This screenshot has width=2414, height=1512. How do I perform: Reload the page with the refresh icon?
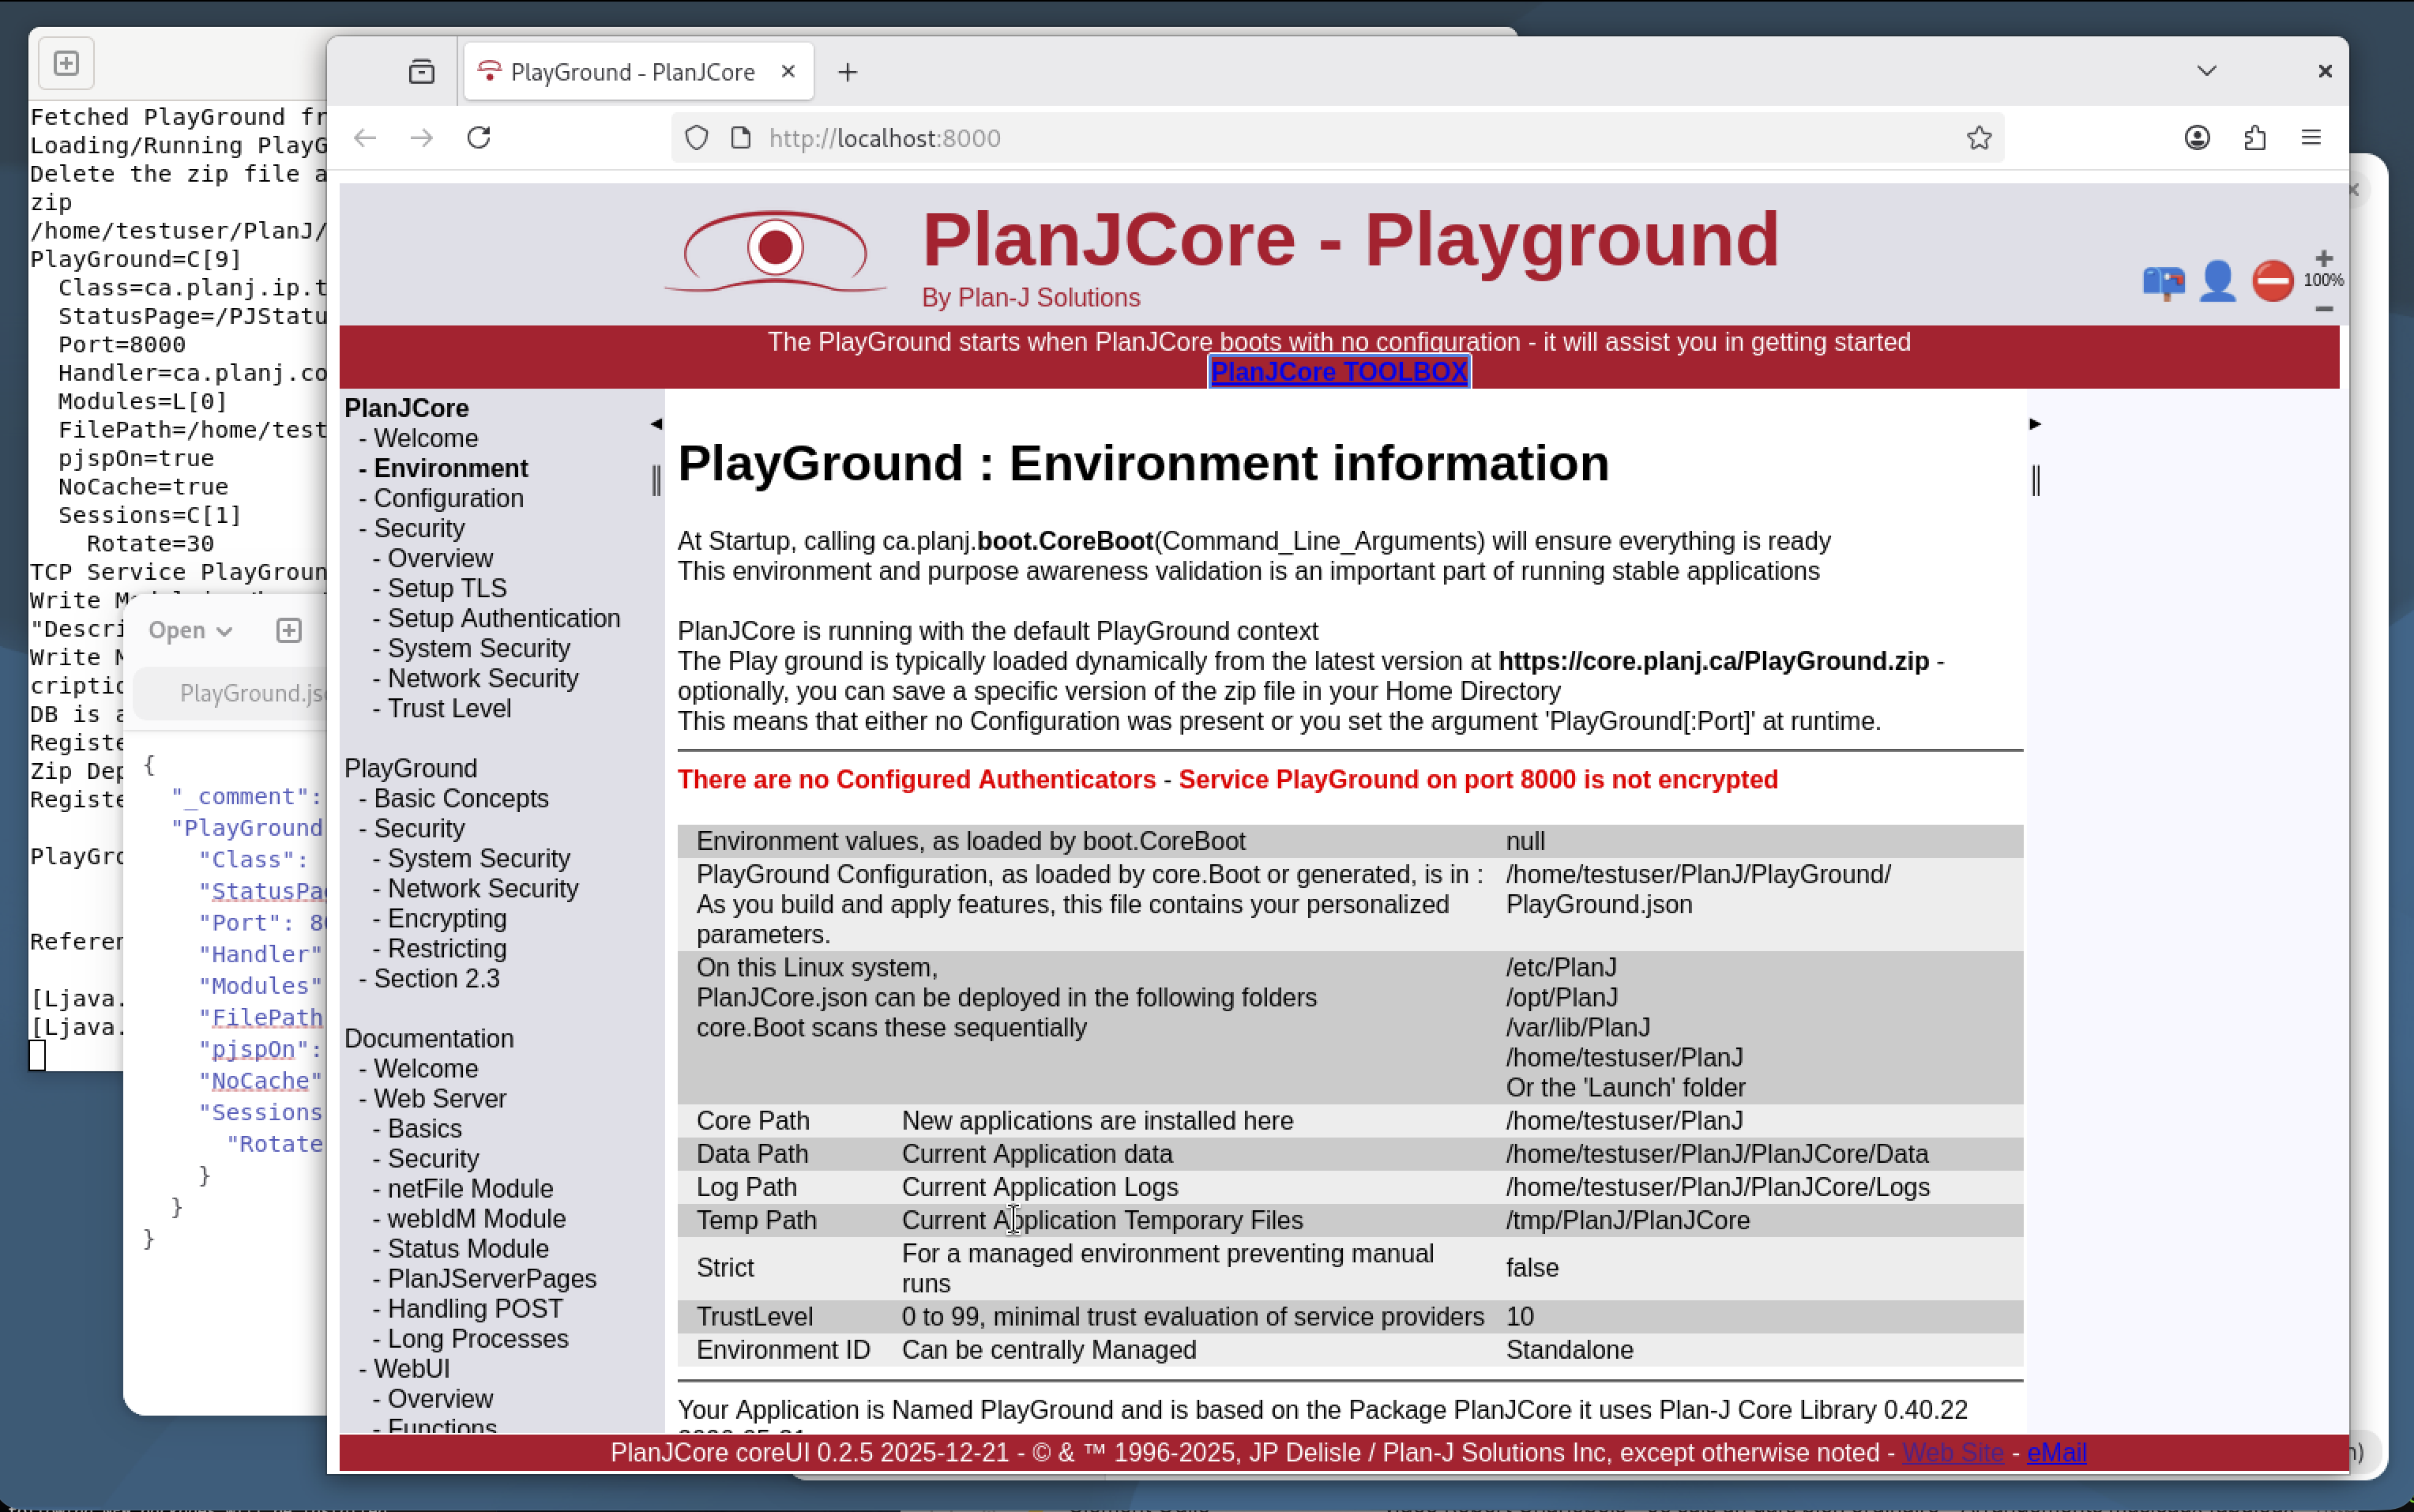479,138
